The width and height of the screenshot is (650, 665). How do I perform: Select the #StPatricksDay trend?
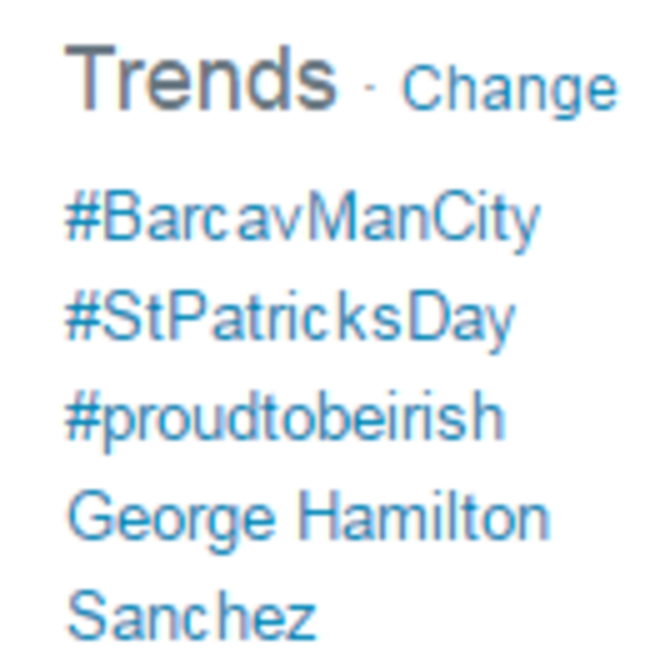290,319
